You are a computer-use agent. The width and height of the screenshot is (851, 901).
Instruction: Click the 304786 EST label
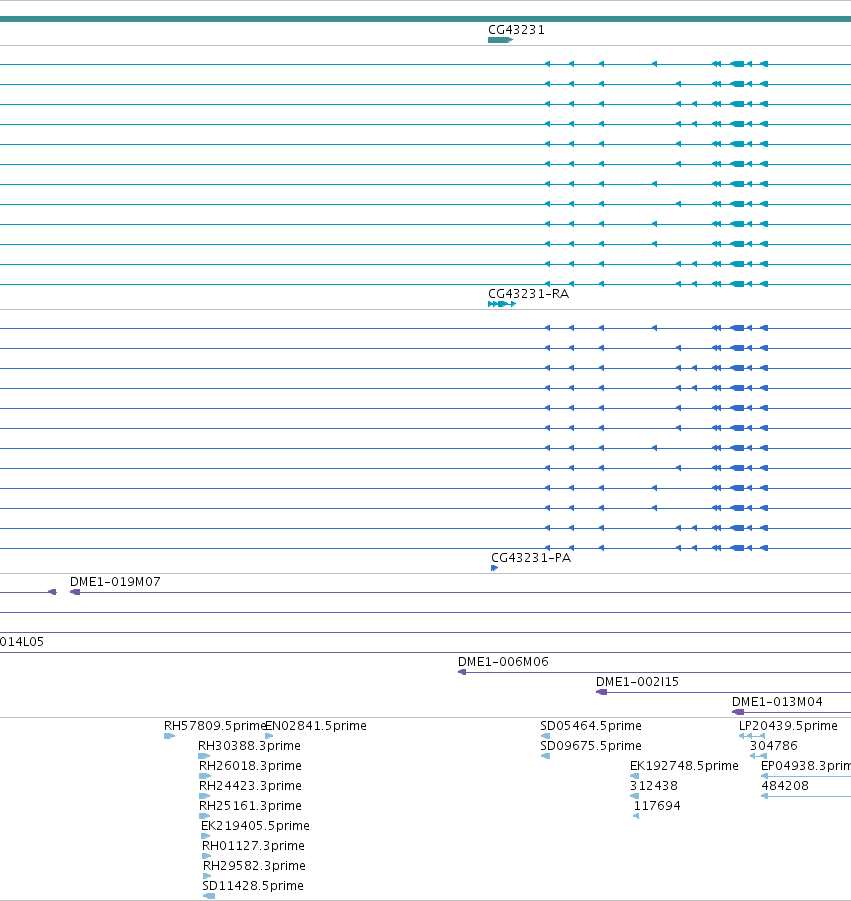773,746
